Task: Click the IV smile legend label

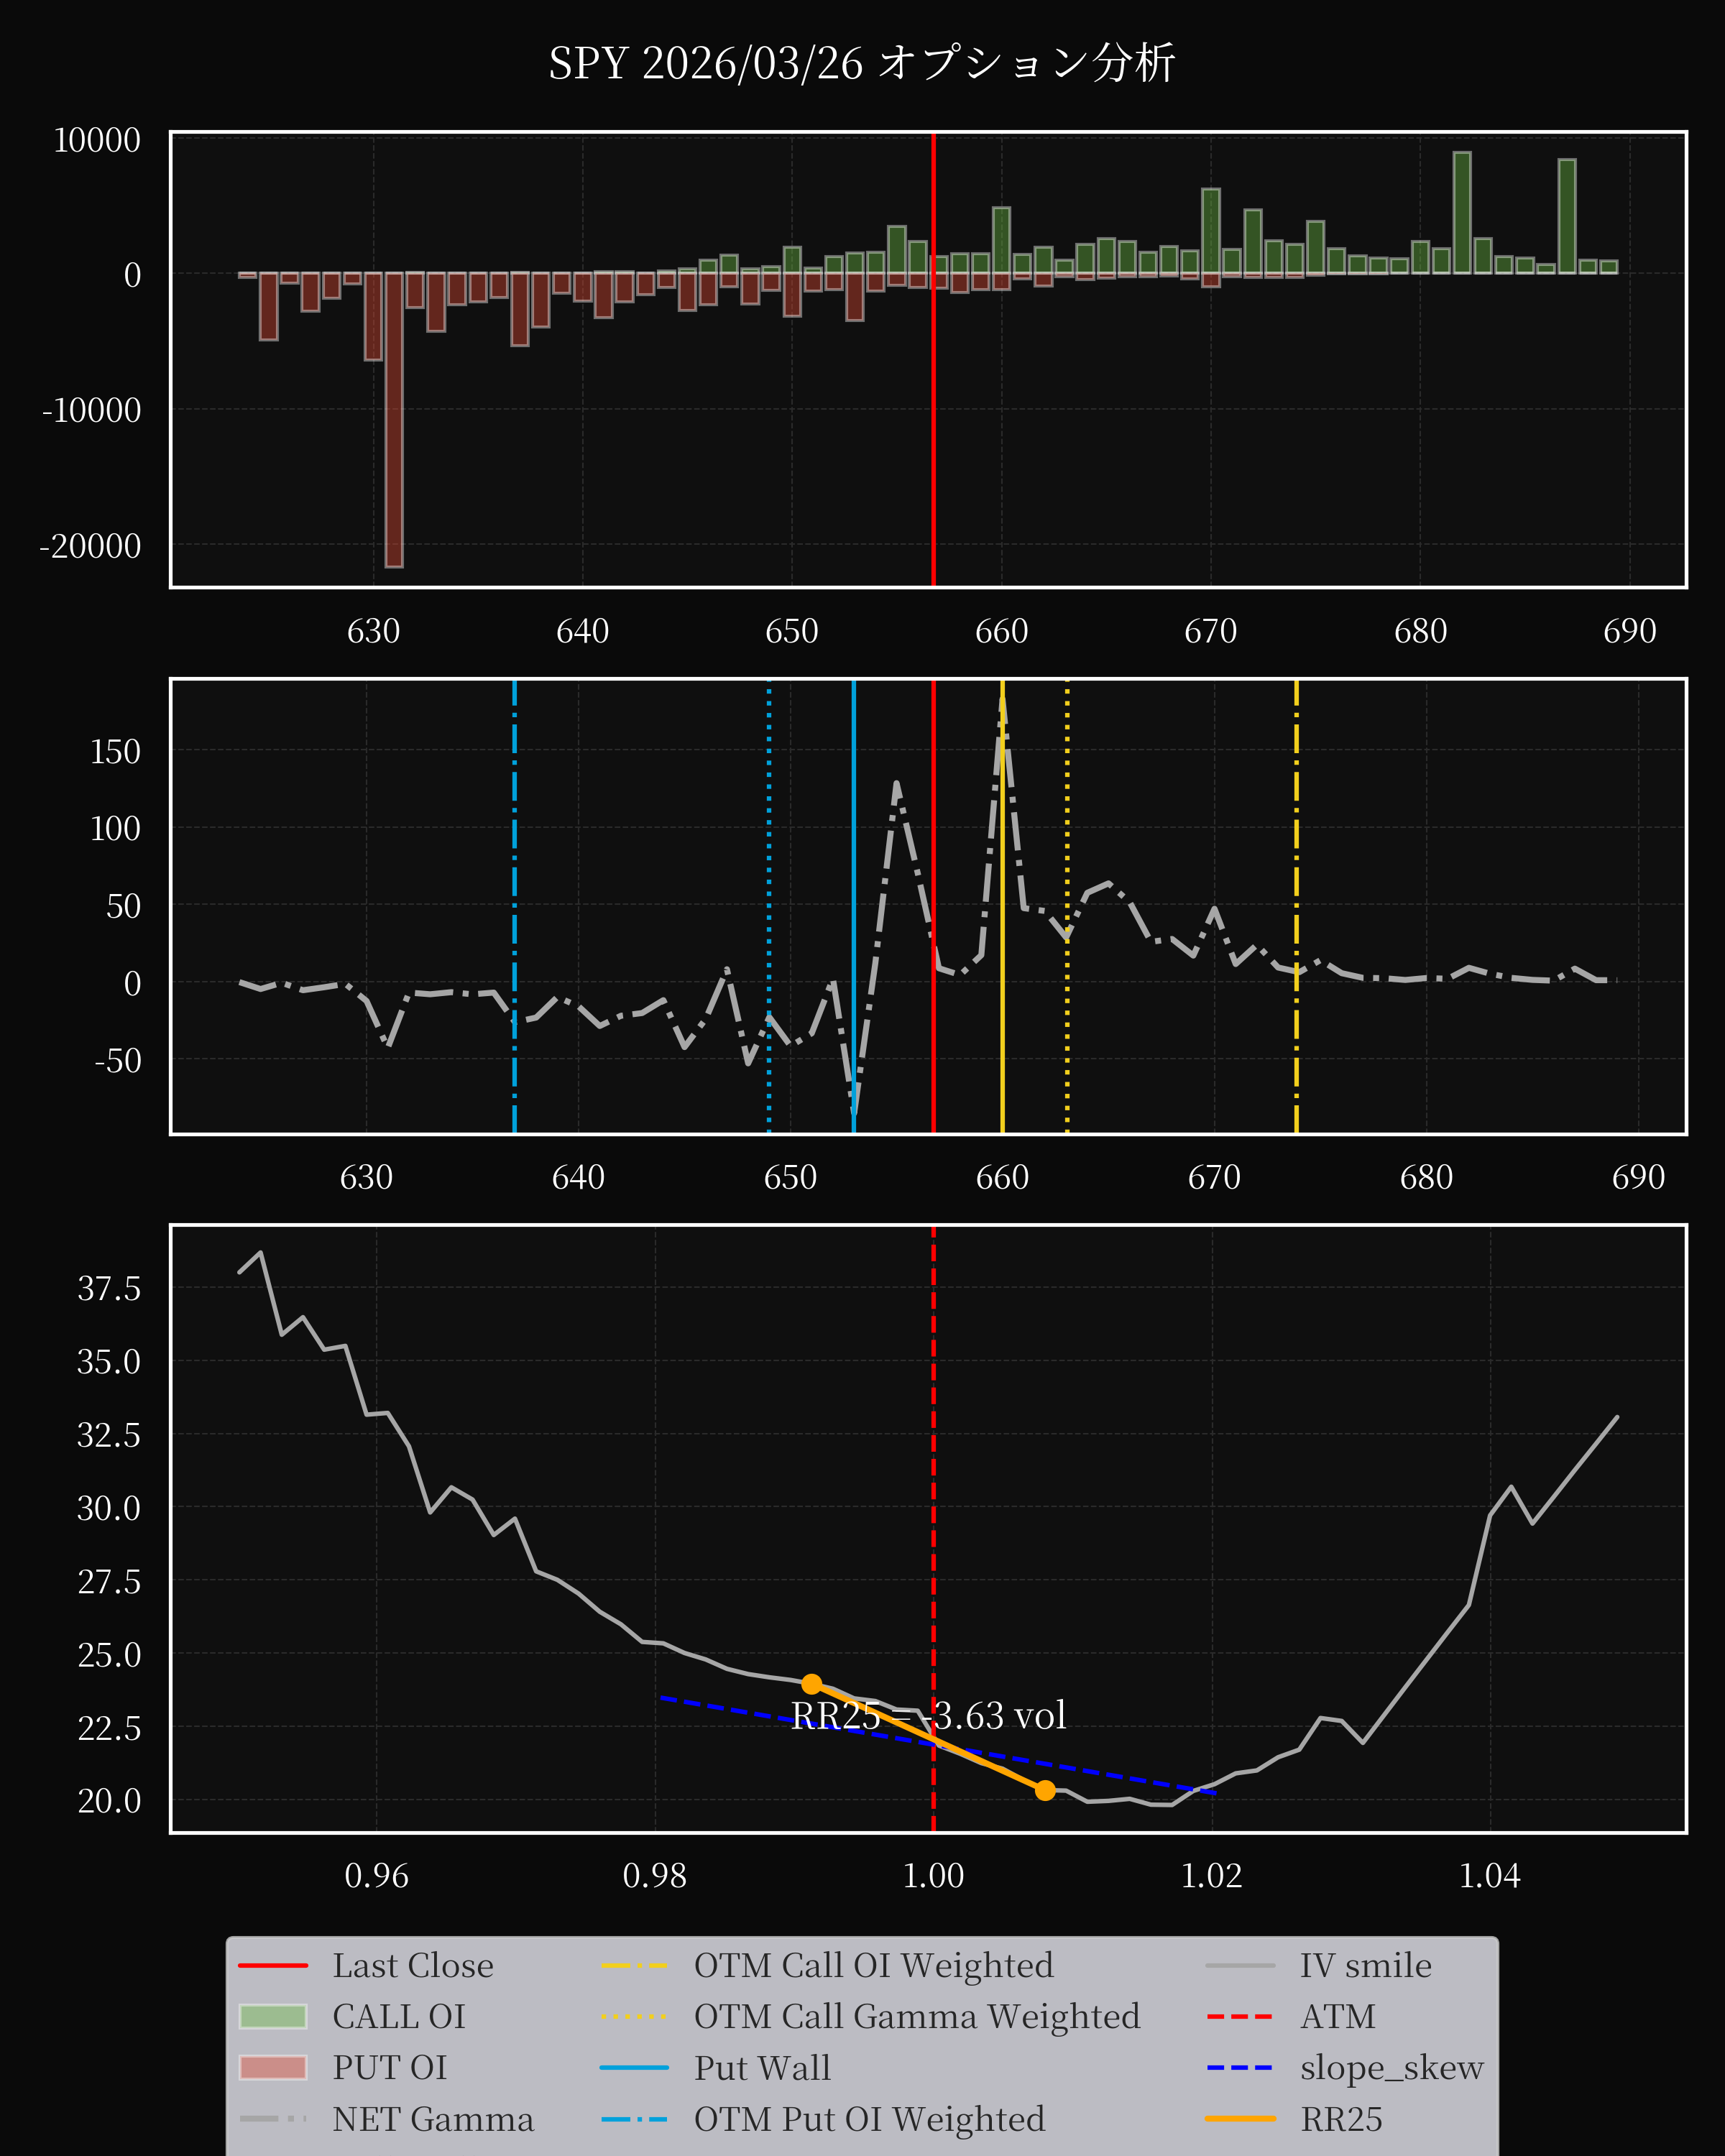Action: click(1366, 1965)
